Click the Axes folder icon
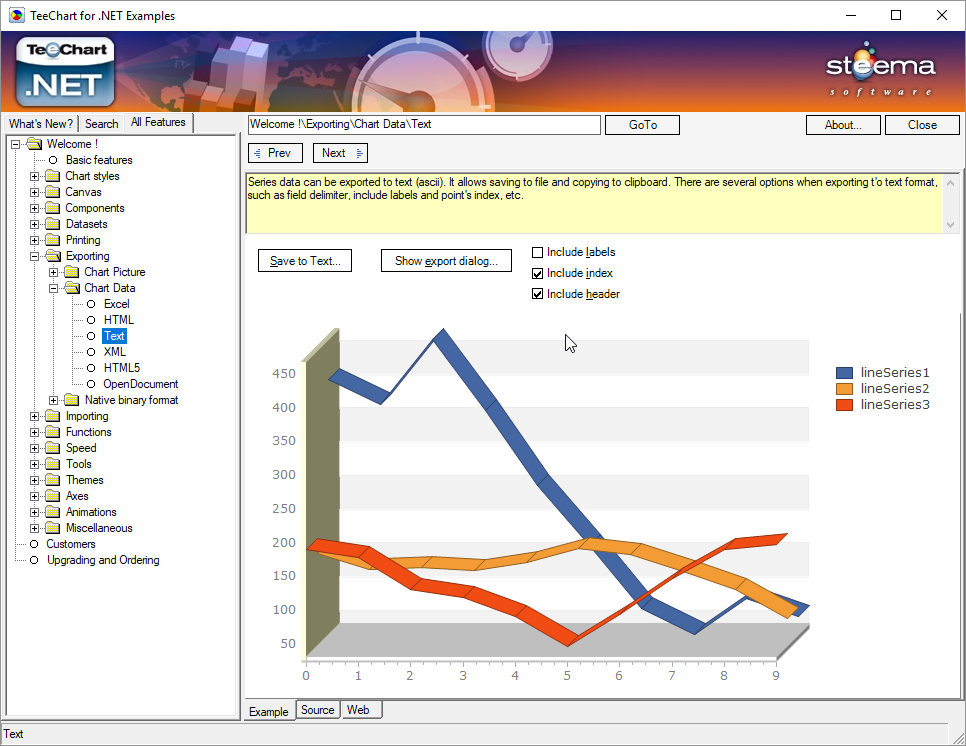The image size is (966, 746). point(52,497)
